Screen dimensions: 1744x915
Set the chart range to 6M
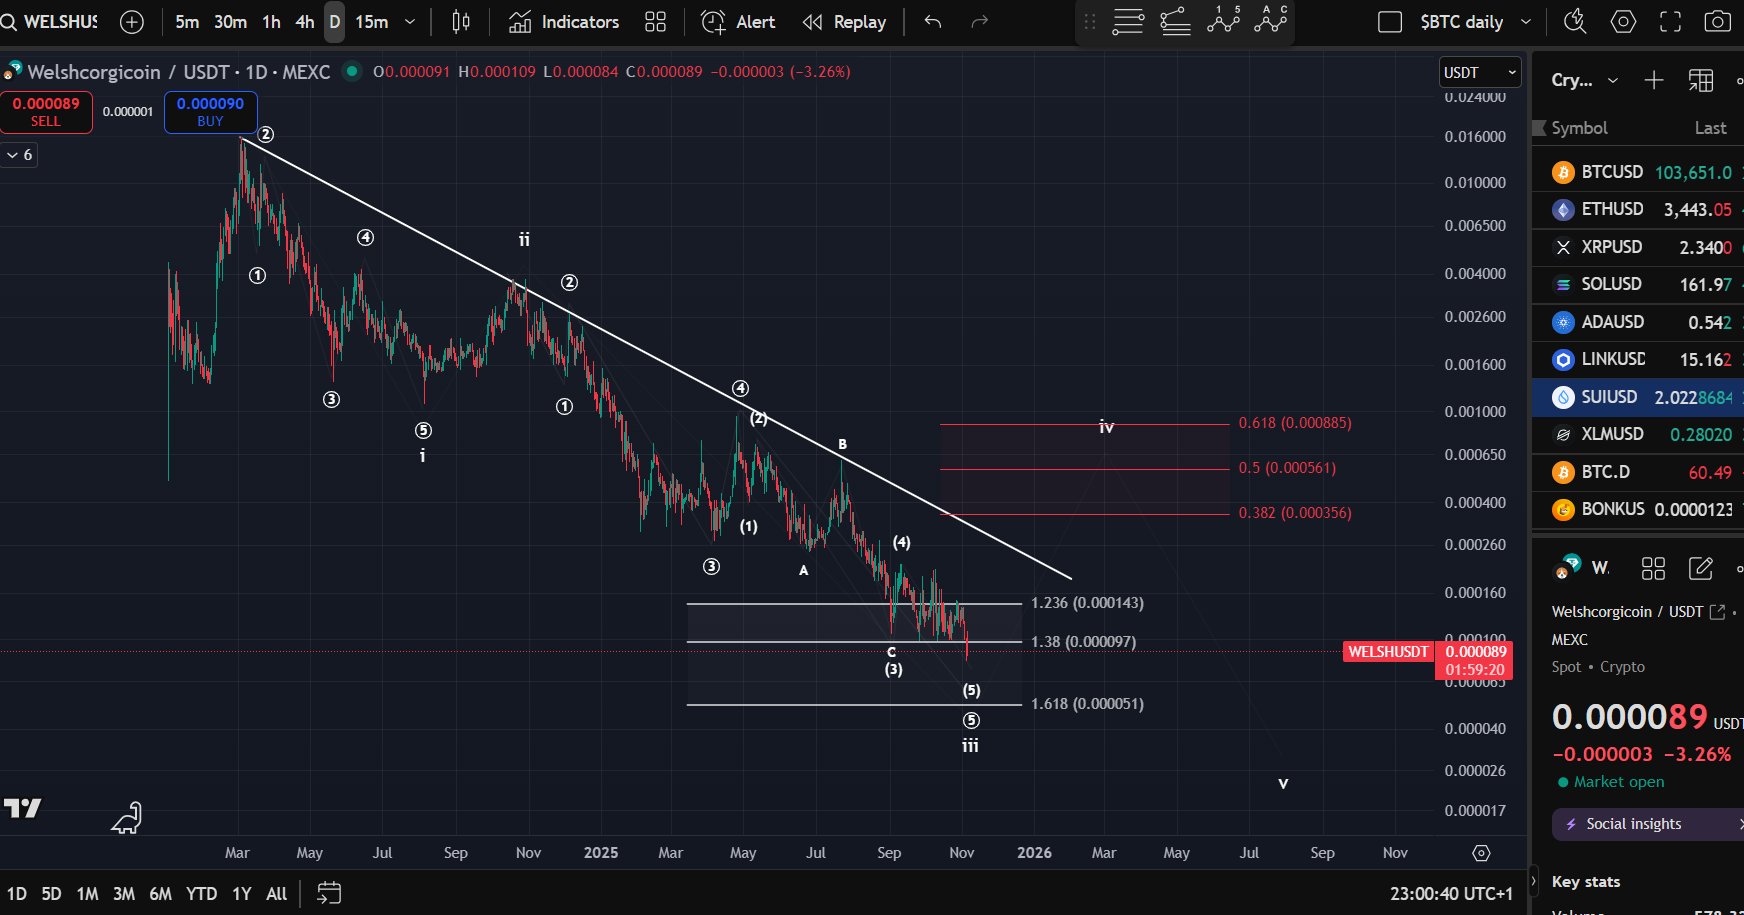coord(160,893)
